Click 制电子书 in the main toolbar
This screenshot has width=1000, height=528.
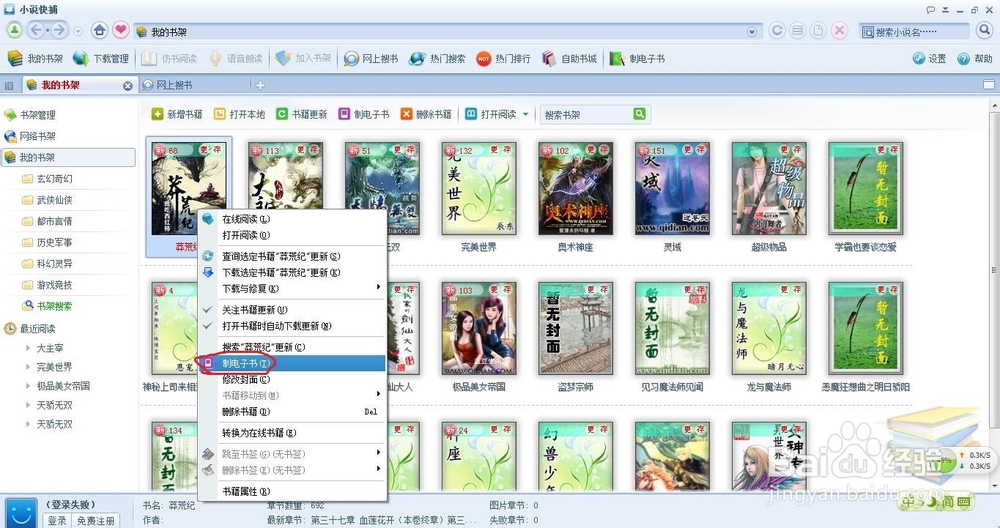pos(637,59)
